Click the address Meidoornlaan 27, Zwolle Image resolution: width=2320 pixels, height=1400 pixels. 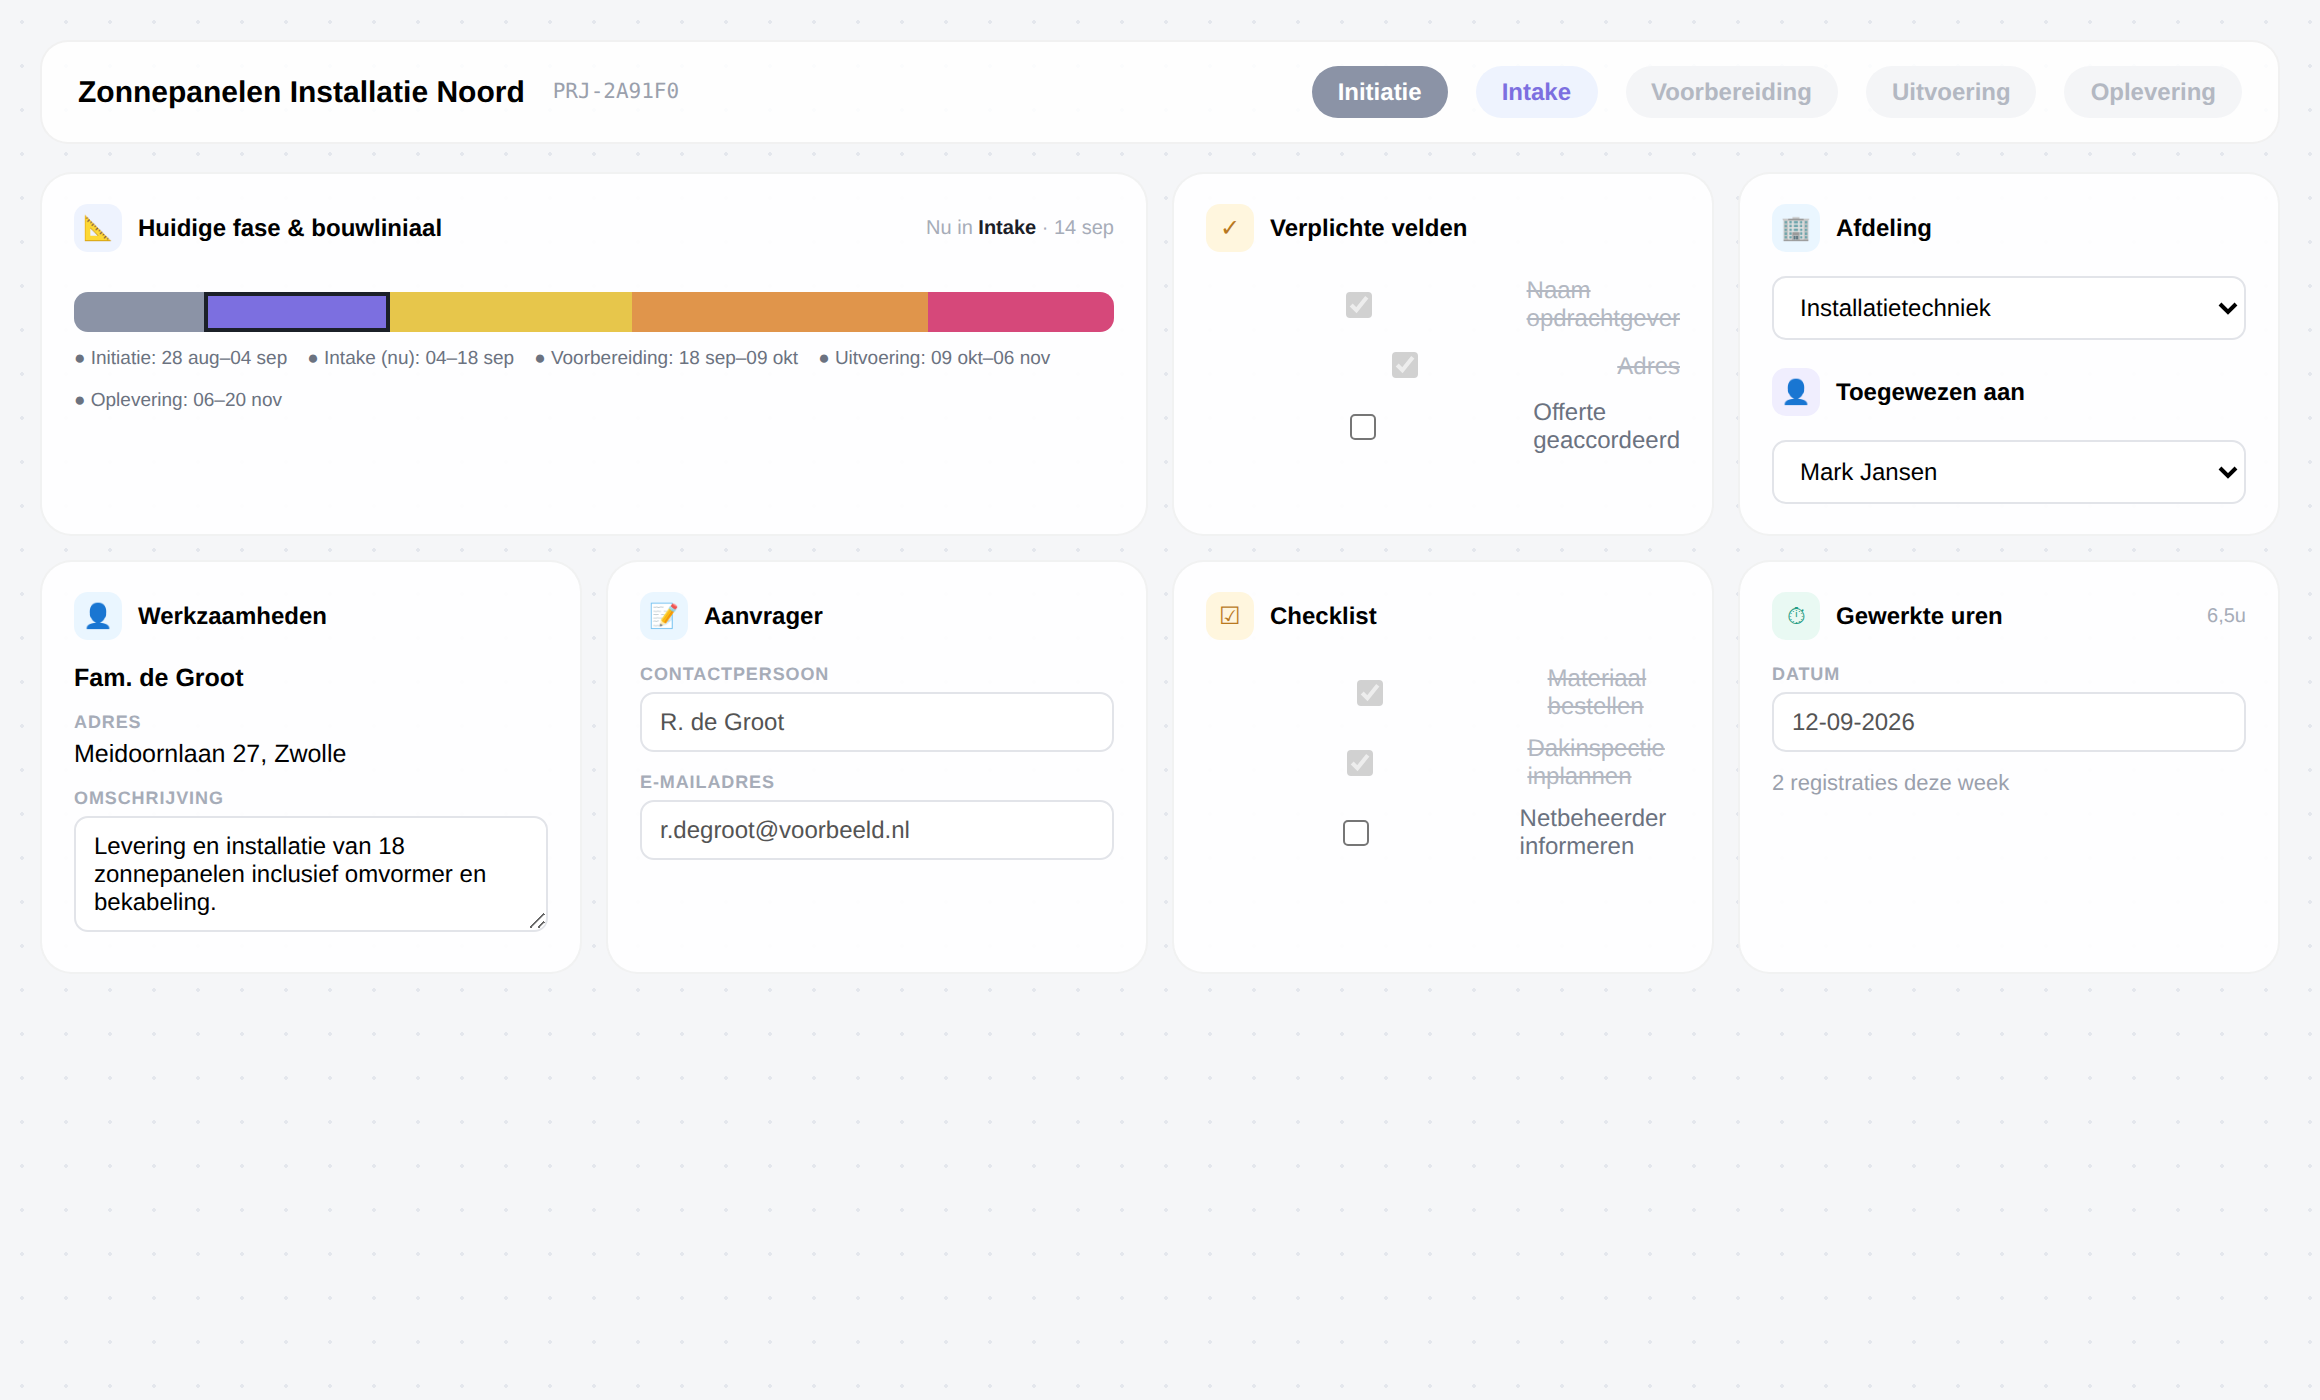210,754
